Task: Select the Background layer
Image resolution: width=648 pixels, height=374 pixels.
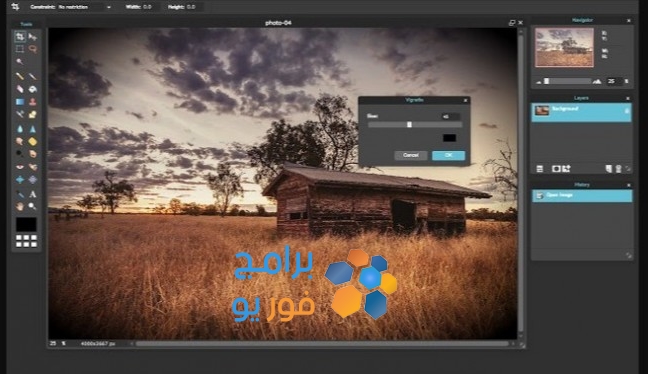Action: pos(581,112)
